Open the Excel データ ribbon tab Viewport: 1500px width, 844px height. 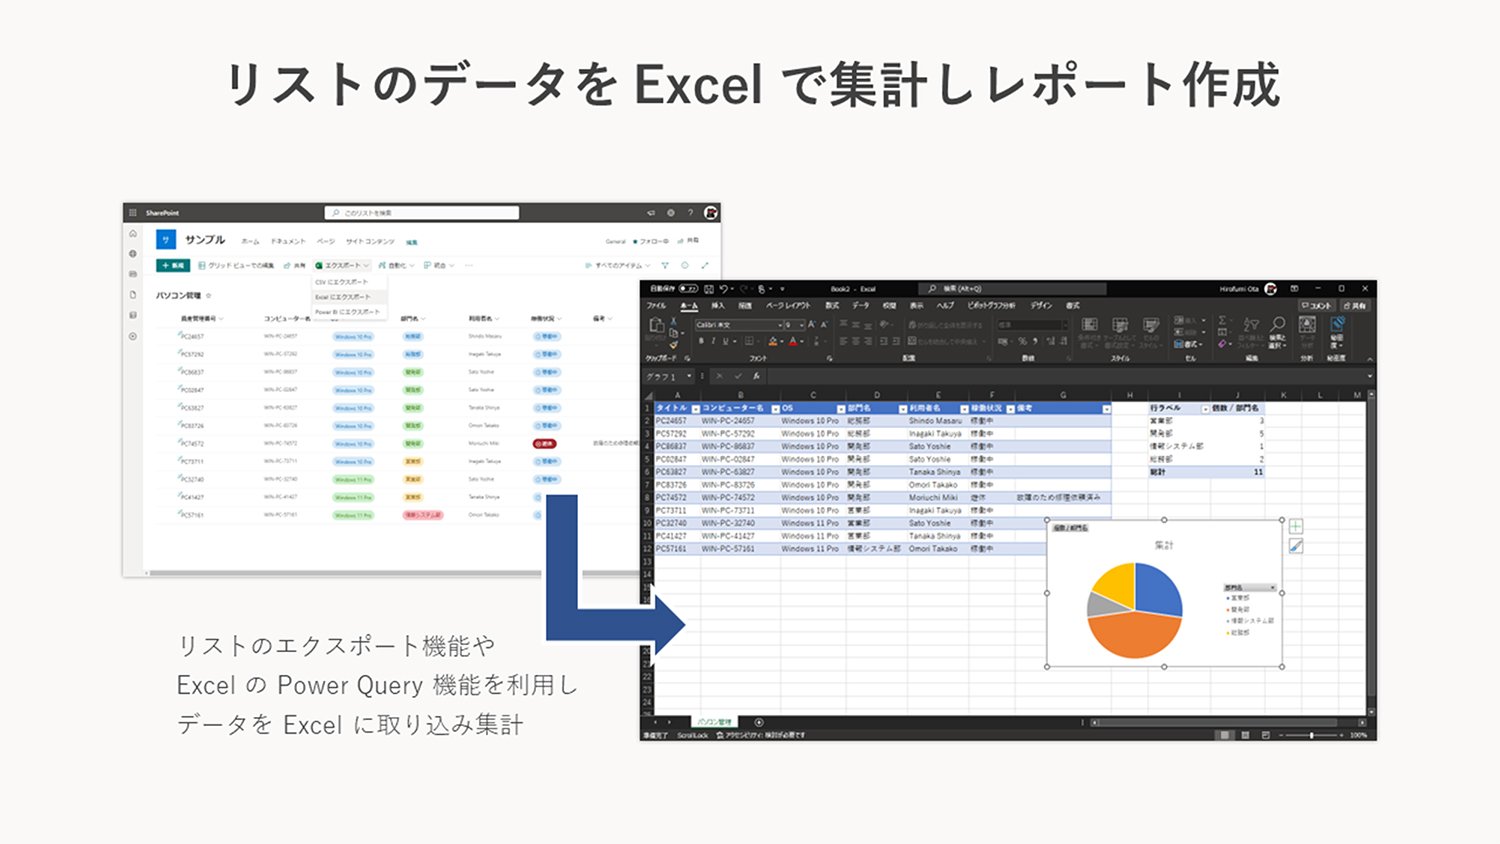coord(861,305)
